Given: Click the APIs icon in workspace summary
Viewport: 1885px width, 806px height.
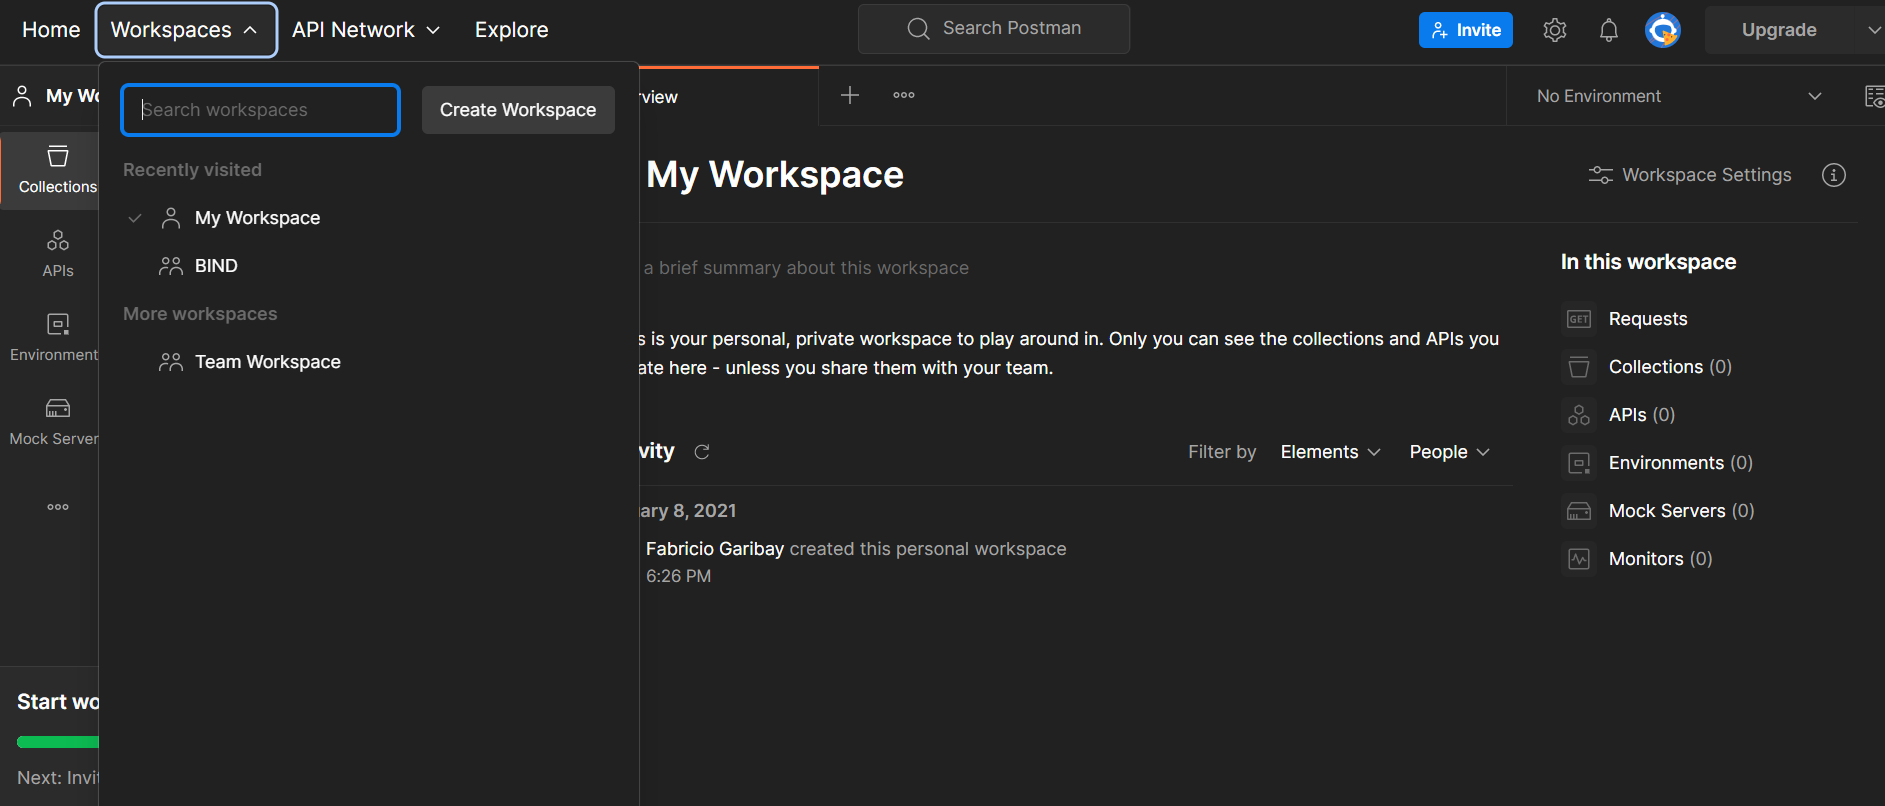Looking at the screenshot, I should coord(1579,415).
